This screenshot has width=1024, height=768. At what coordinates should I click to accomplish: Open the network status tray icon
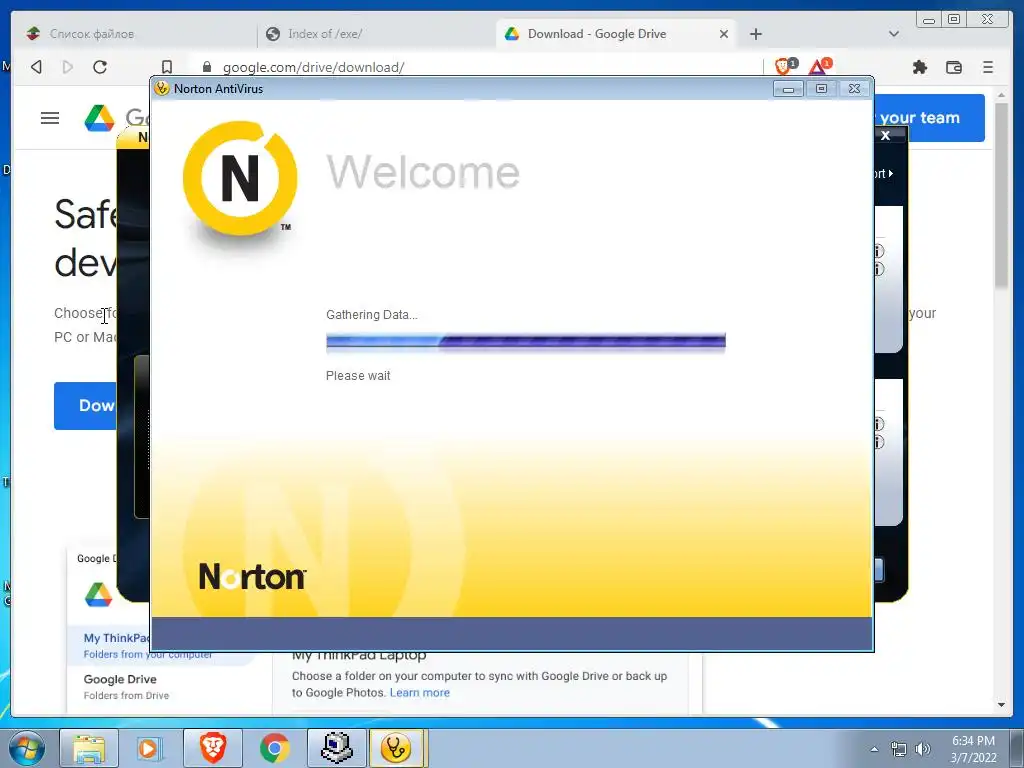pos(899,749)
